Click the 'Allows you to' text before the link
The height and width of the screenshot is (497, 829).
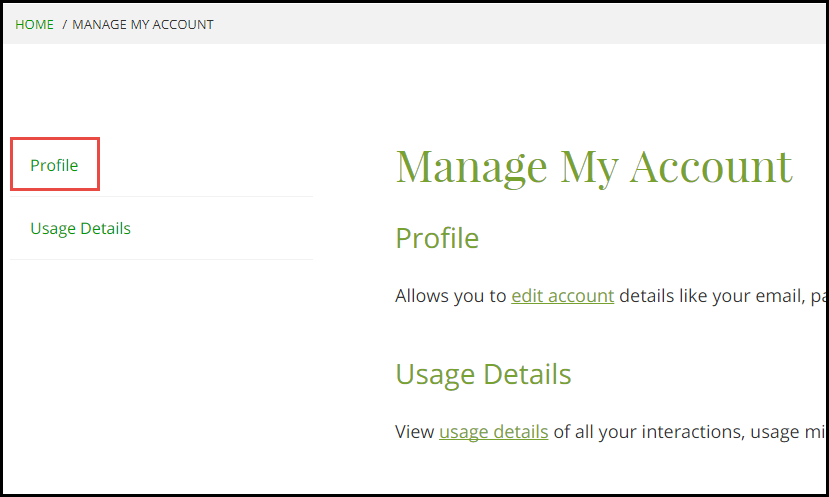(450, 296)
